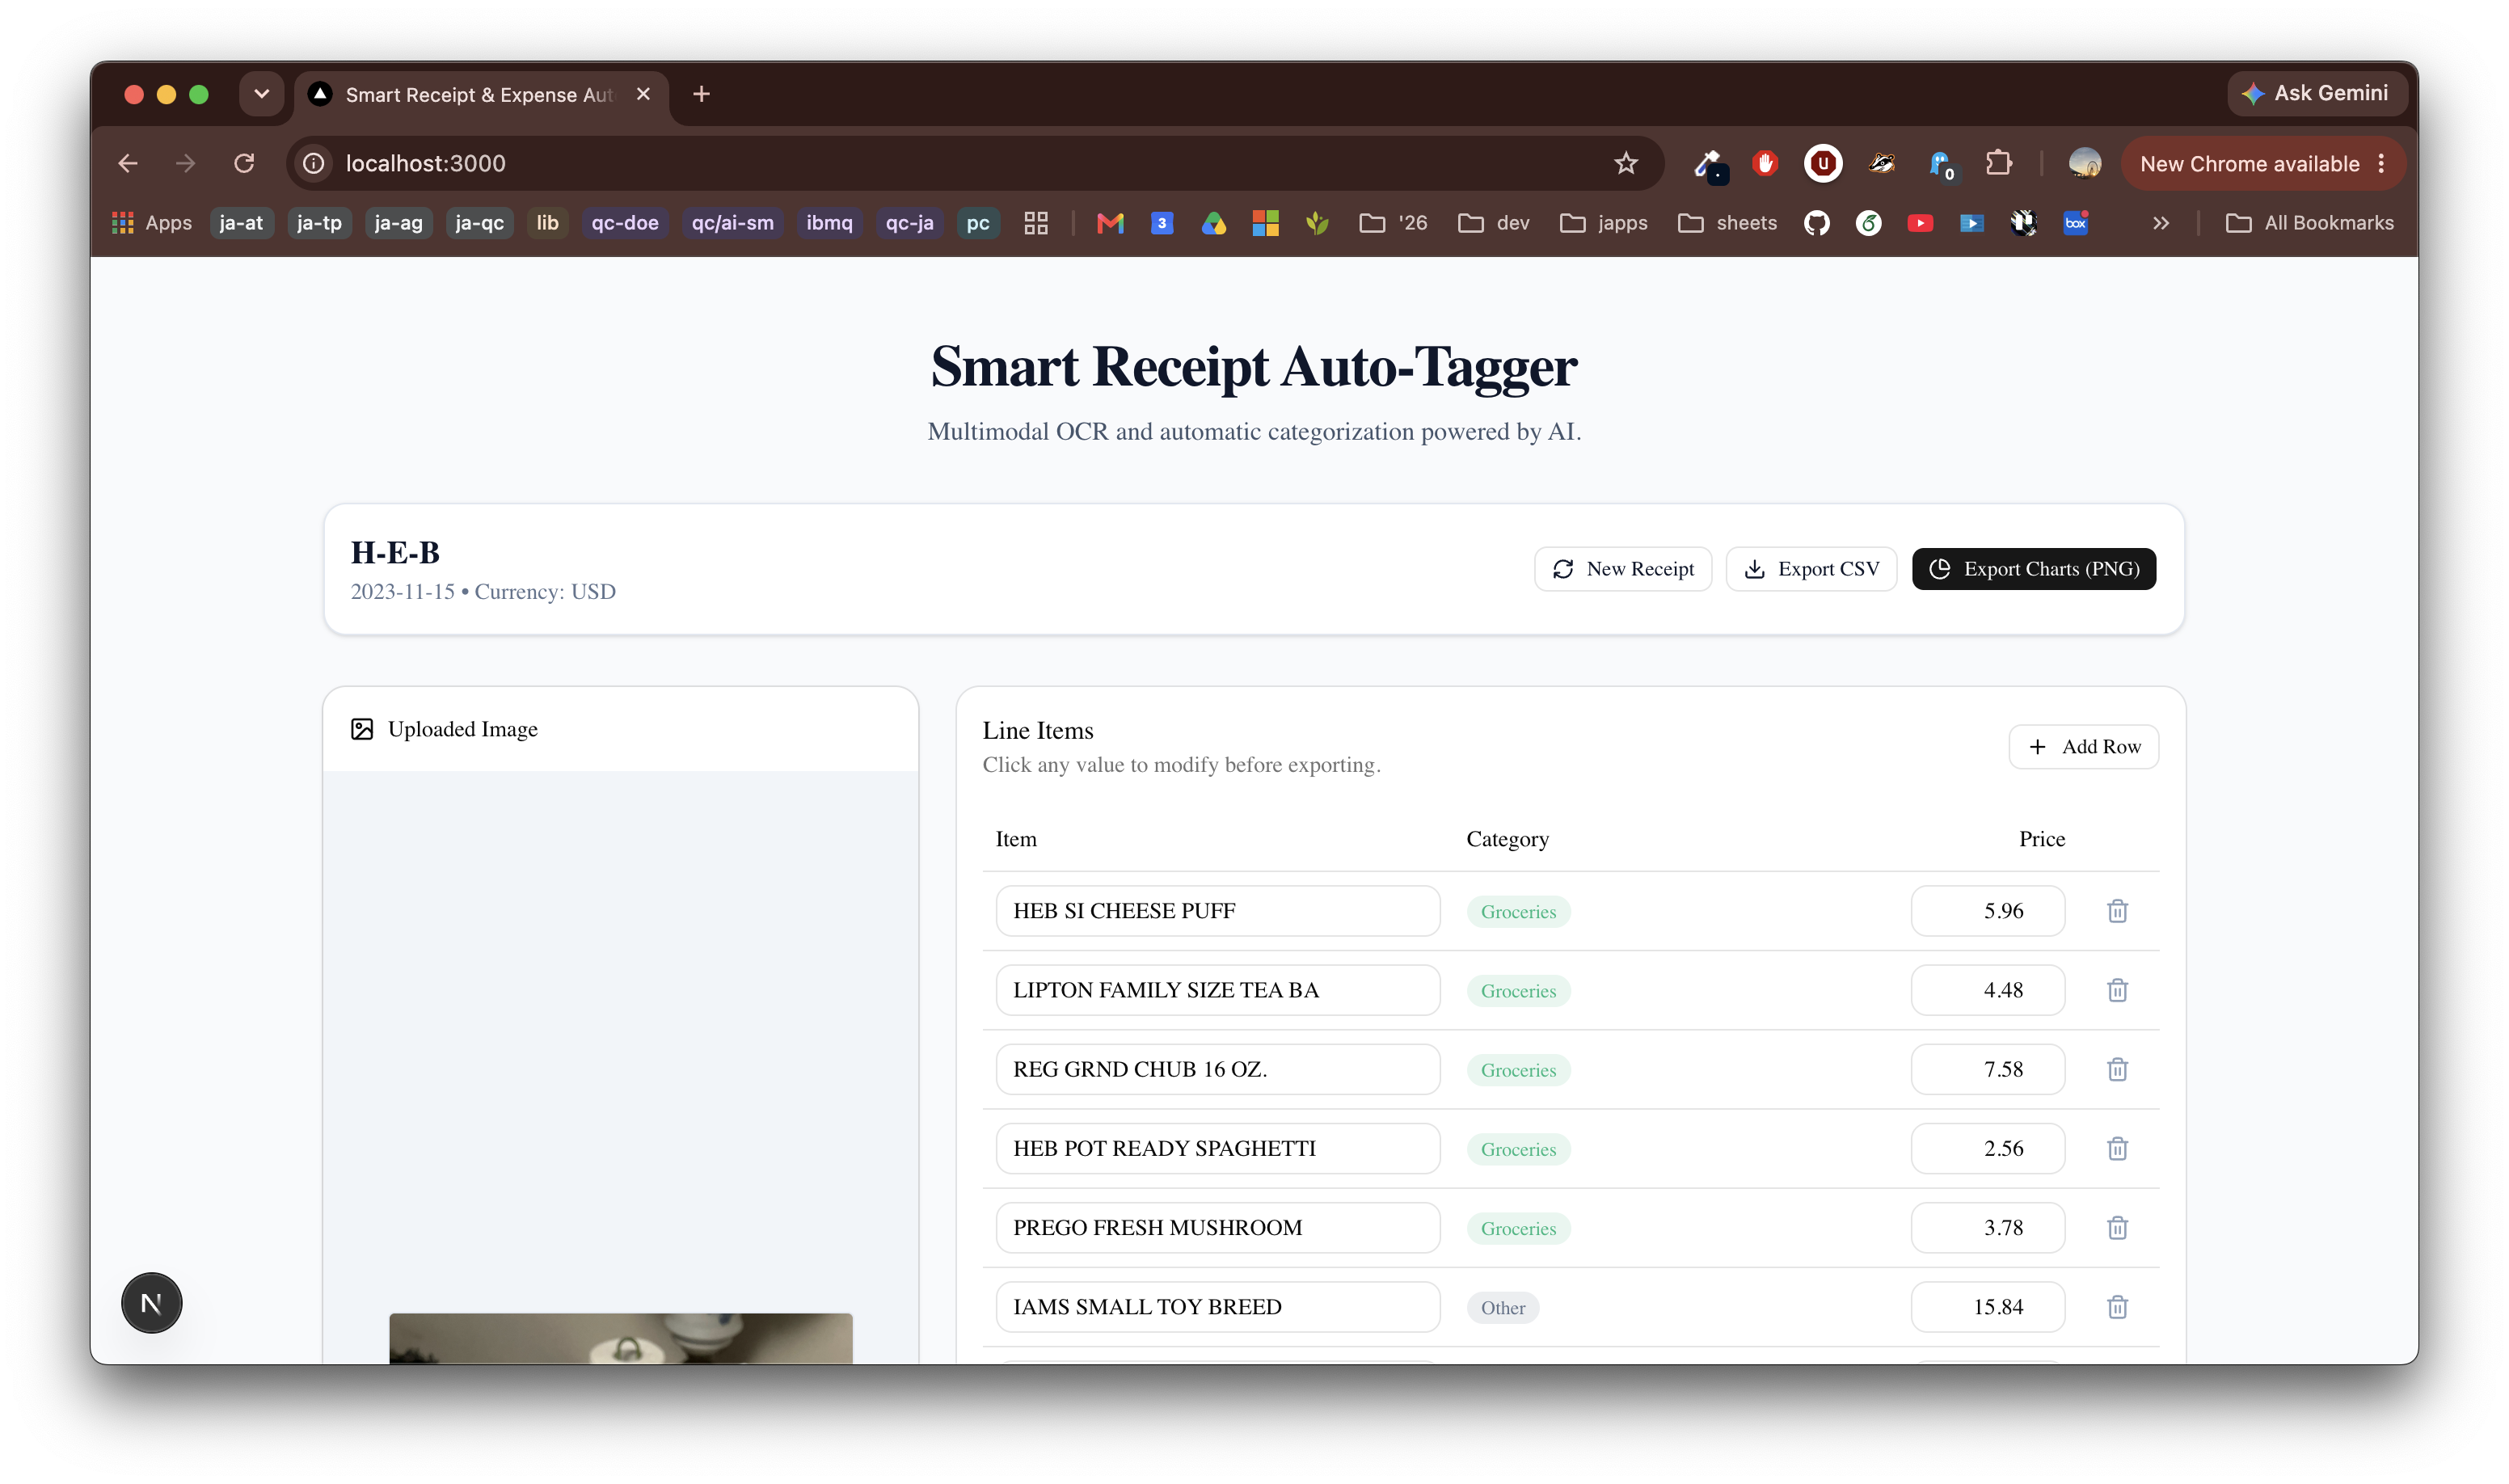
Task: Open the red hand ad blocker extension
Action: (1765, 163)
